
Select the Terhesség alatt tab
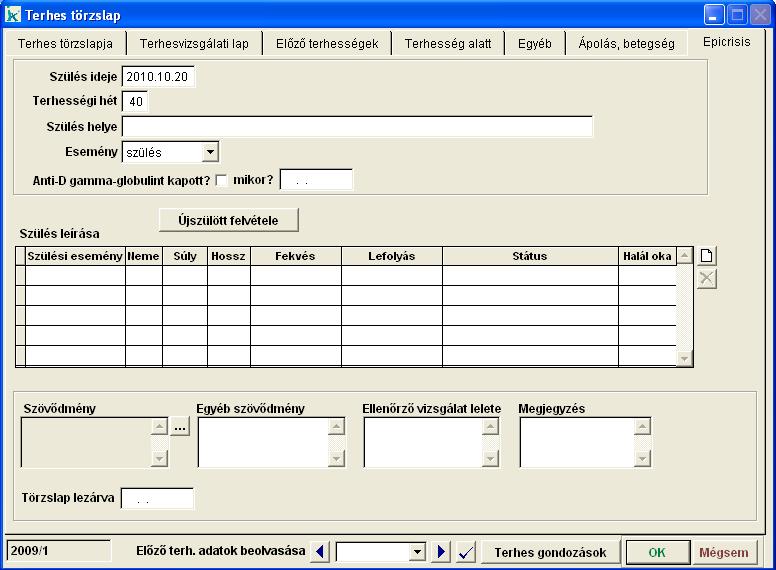[448, 44]
